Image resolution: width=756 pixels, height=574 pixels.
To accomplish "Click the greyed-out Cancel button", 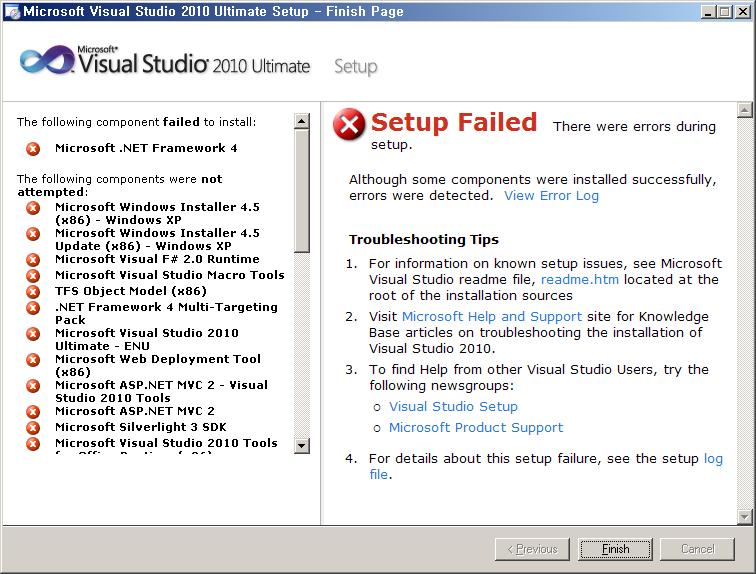I will [x=697, y=549].
